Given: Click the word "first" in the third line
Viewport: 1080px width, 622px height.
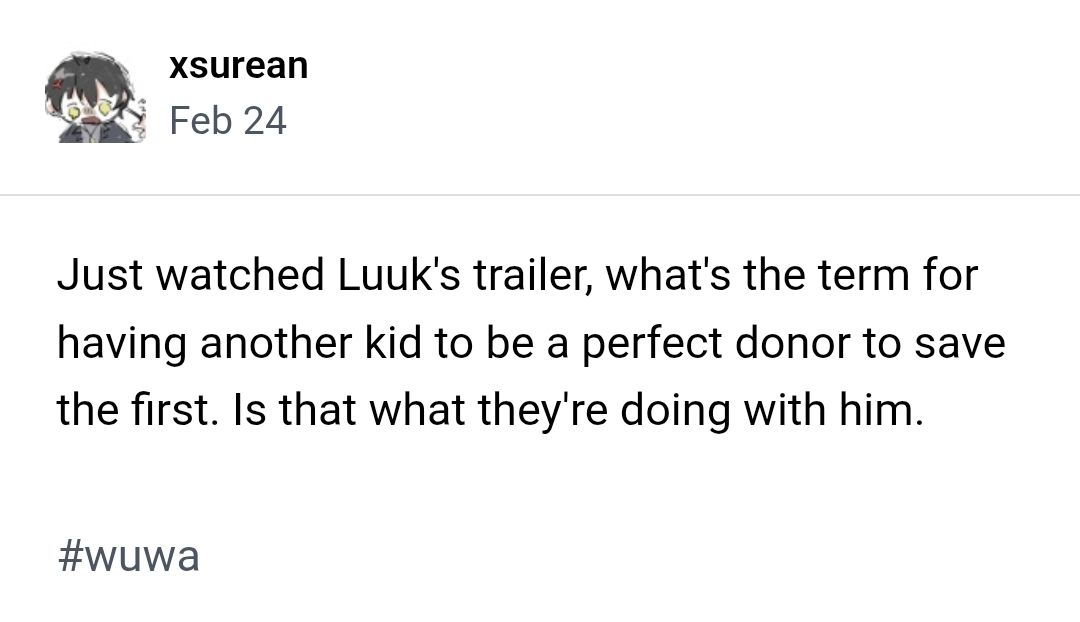Looking at the screenshot, I should [x=167, y=411].
